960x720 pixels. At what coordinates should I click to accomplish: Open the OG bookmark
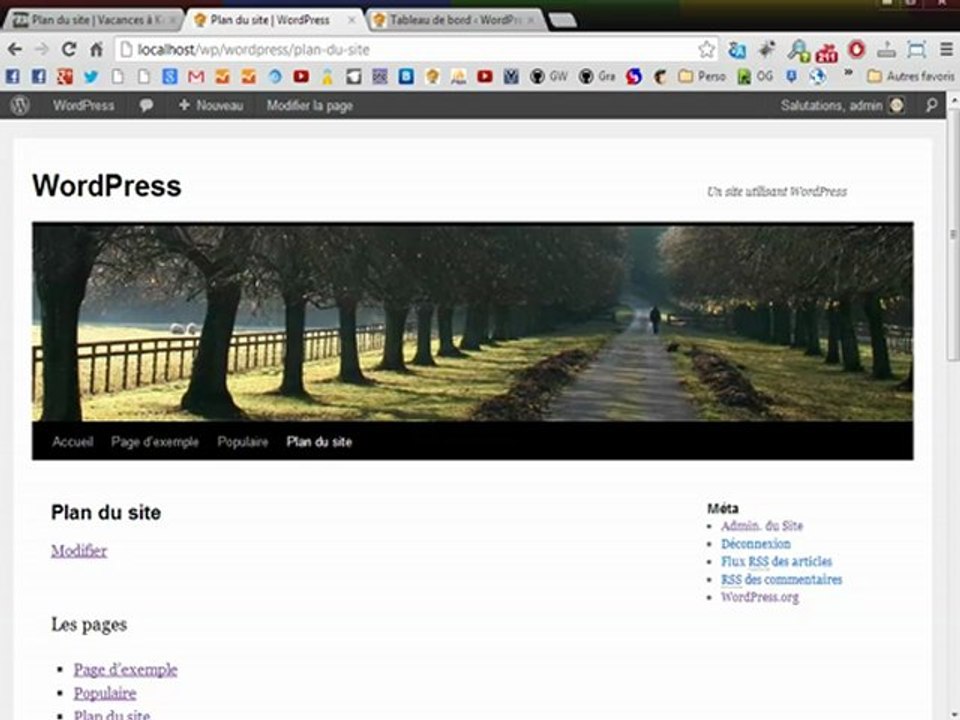point(755,77)
